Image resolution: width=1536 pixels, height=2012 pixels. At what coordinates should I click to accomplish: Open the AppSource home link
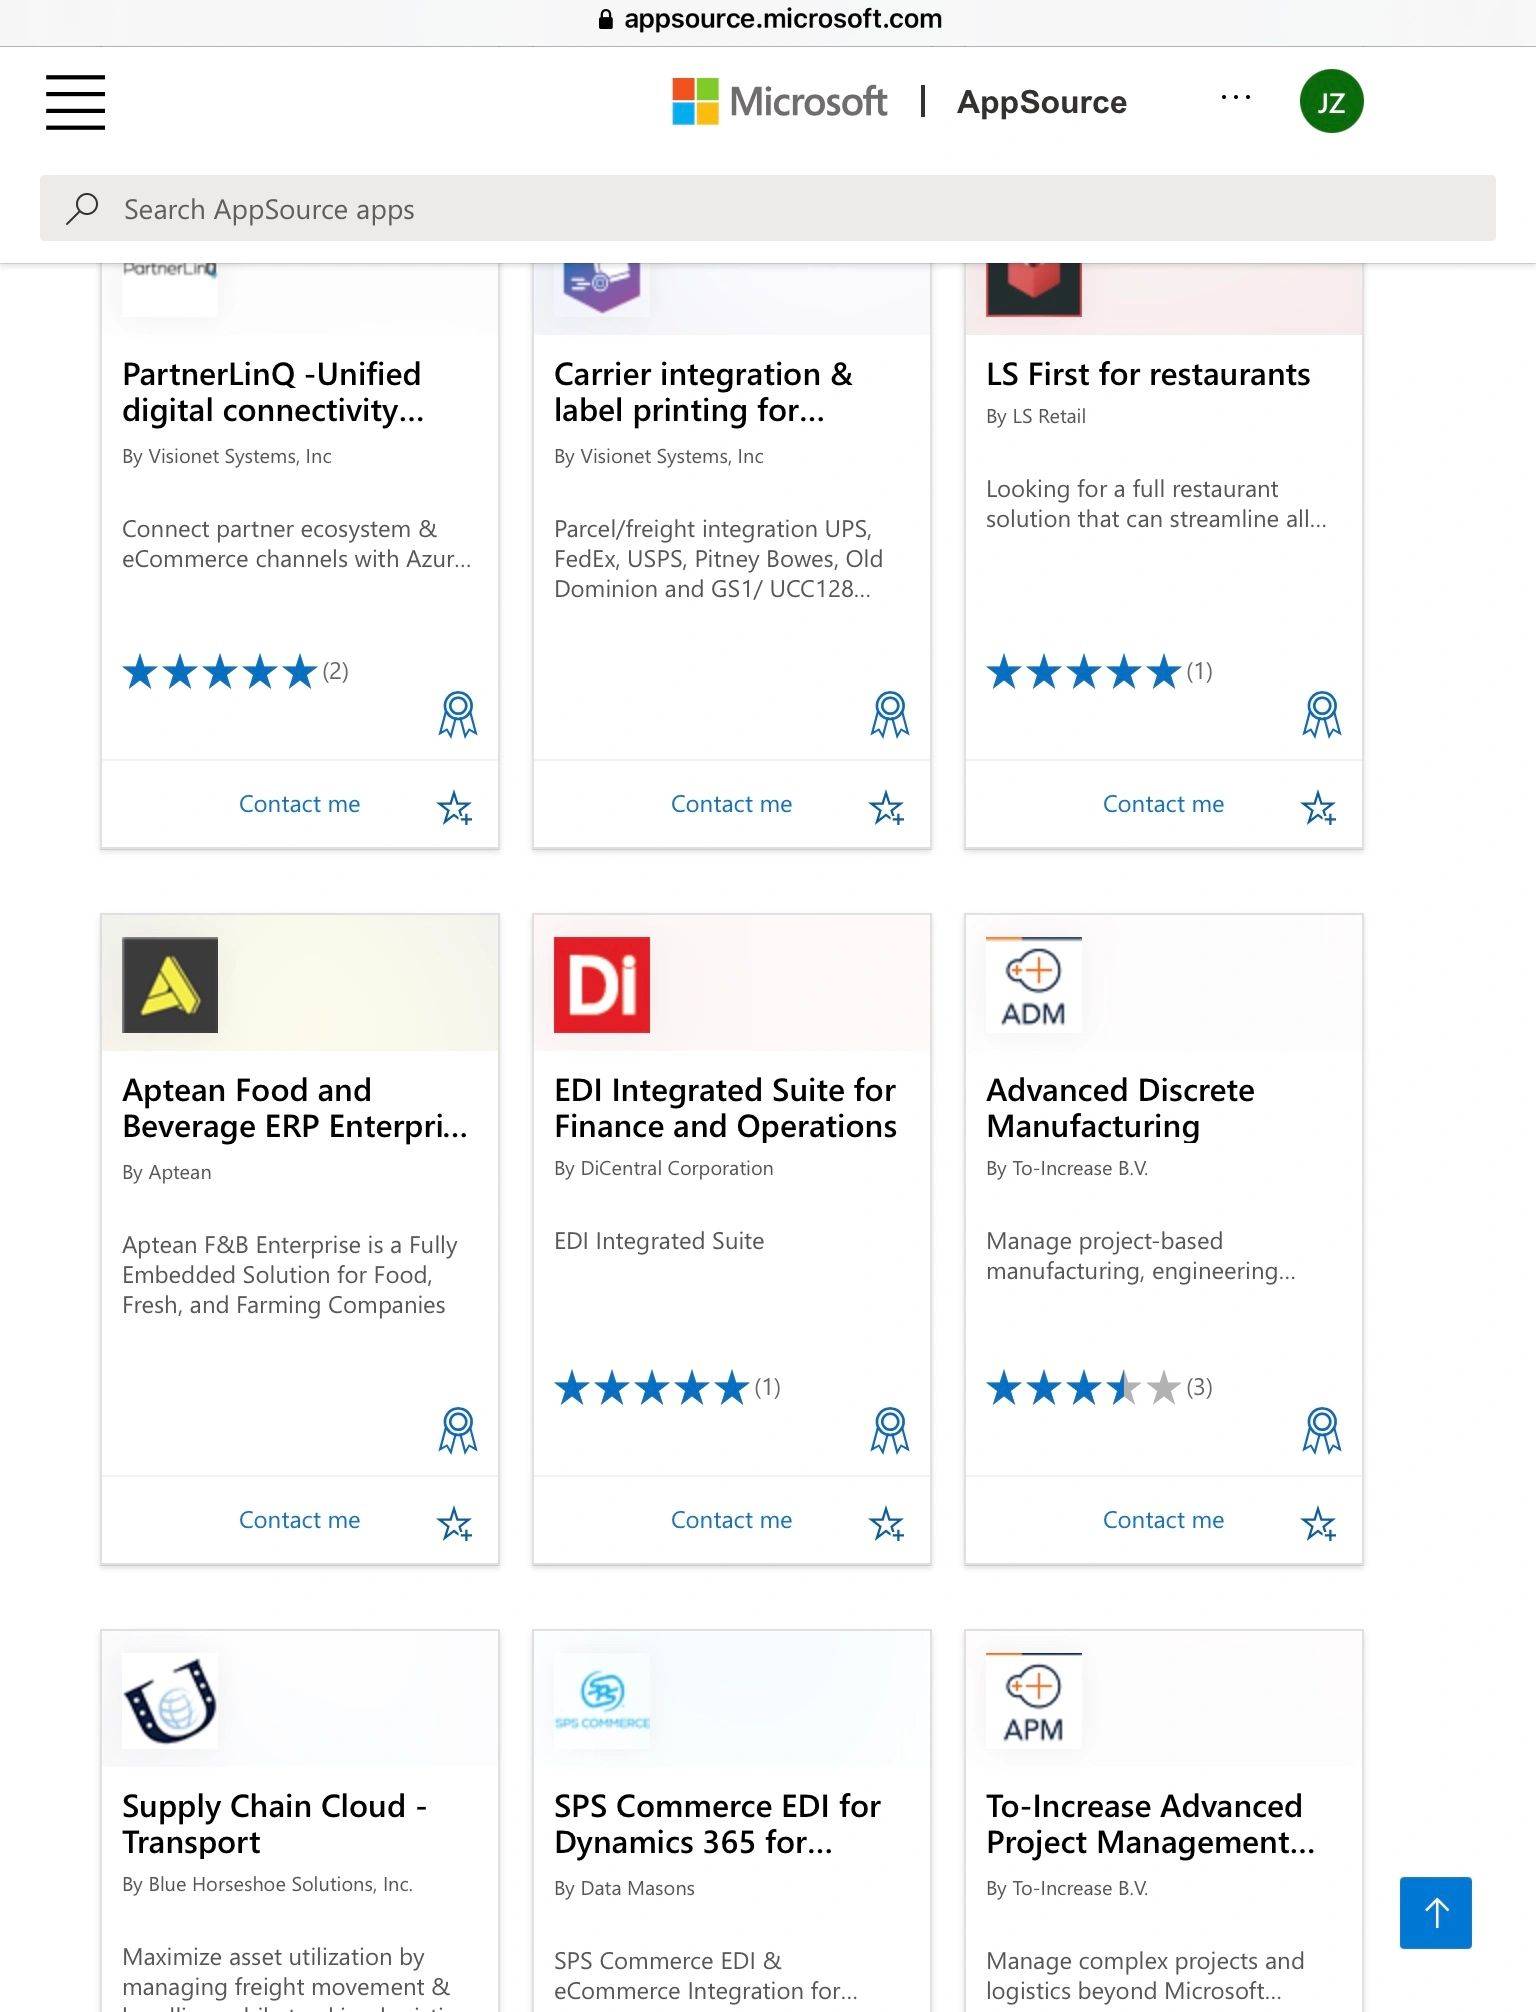click(1041, 102)
